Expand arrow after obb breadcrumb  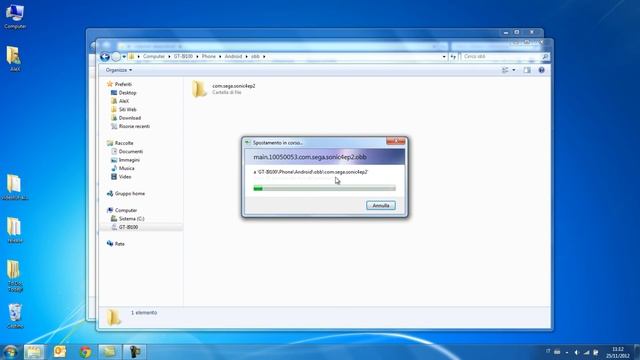click(264, 56)
